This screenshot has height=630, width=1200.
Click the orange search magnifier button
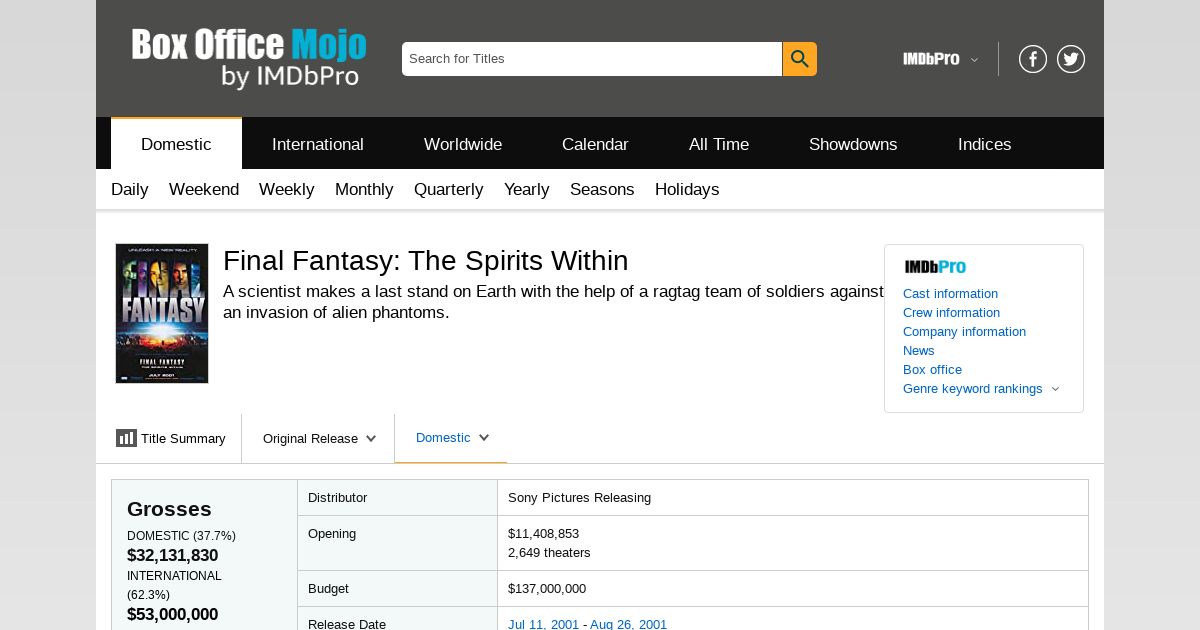coord(799,59)
